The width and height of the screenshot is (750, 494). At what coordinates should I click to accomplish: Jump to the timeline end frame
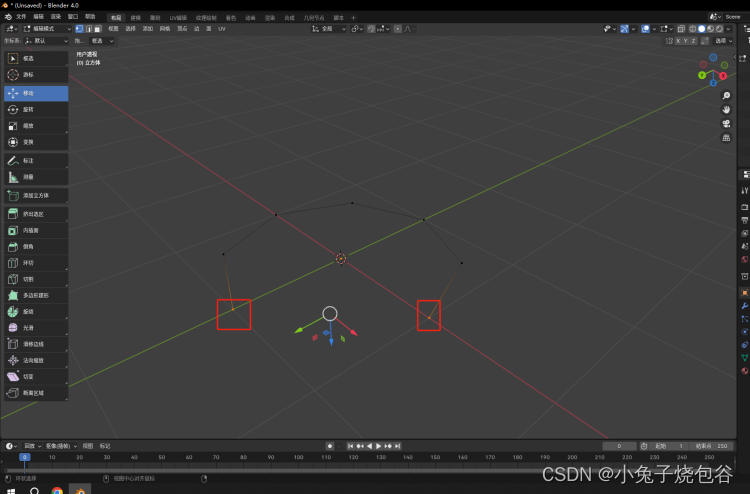(x=397, y=446)
